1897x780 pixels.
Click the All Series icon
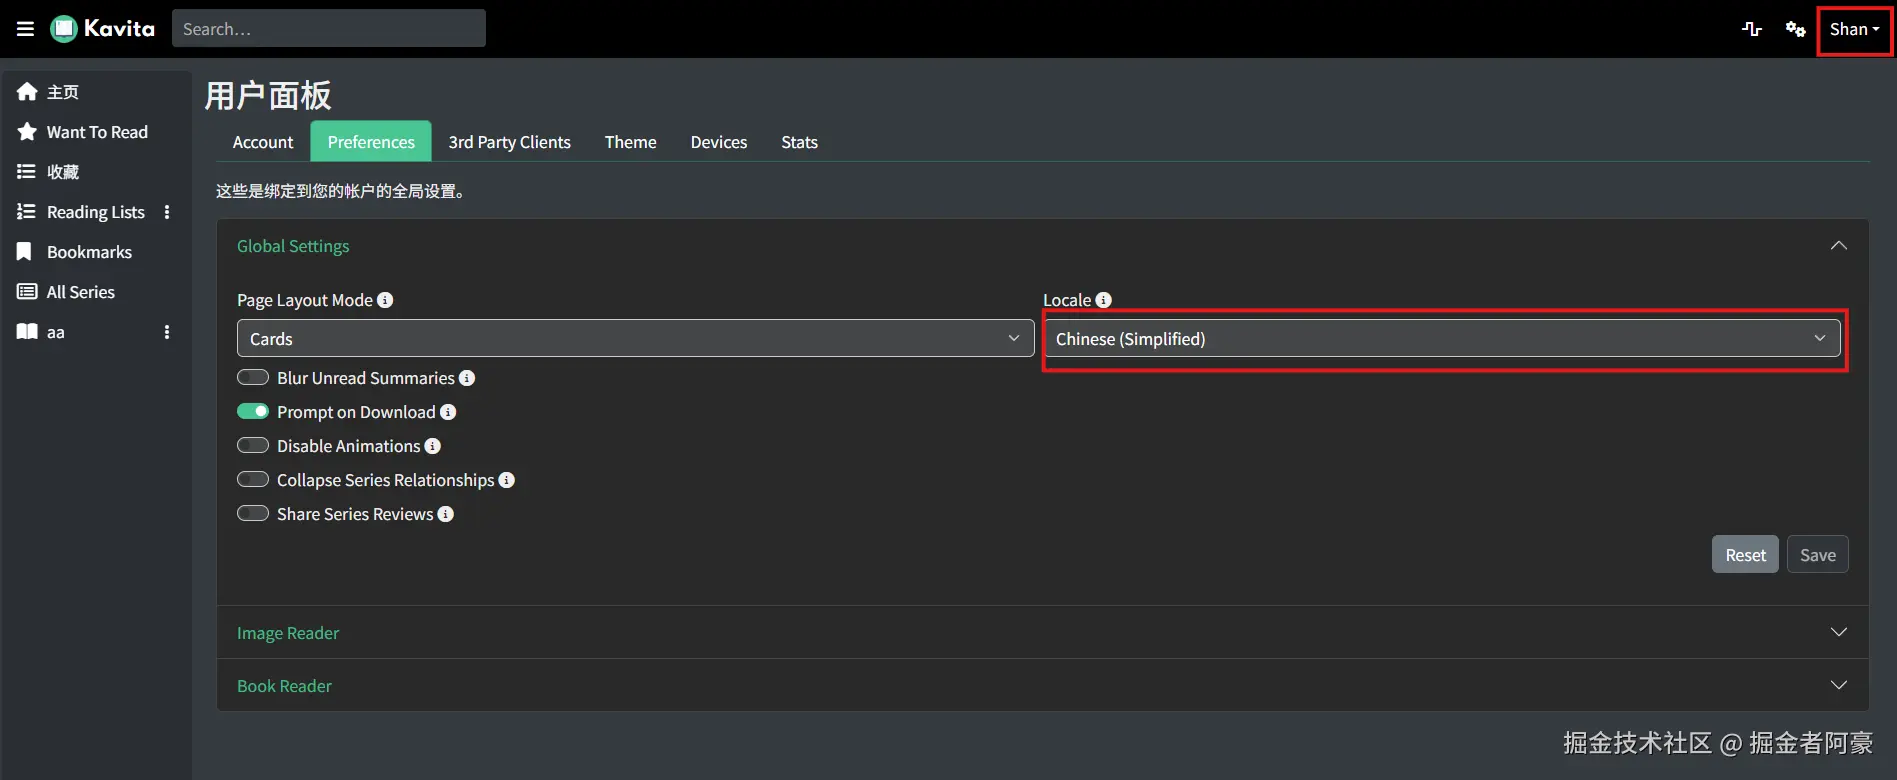[x=27, y=292]
